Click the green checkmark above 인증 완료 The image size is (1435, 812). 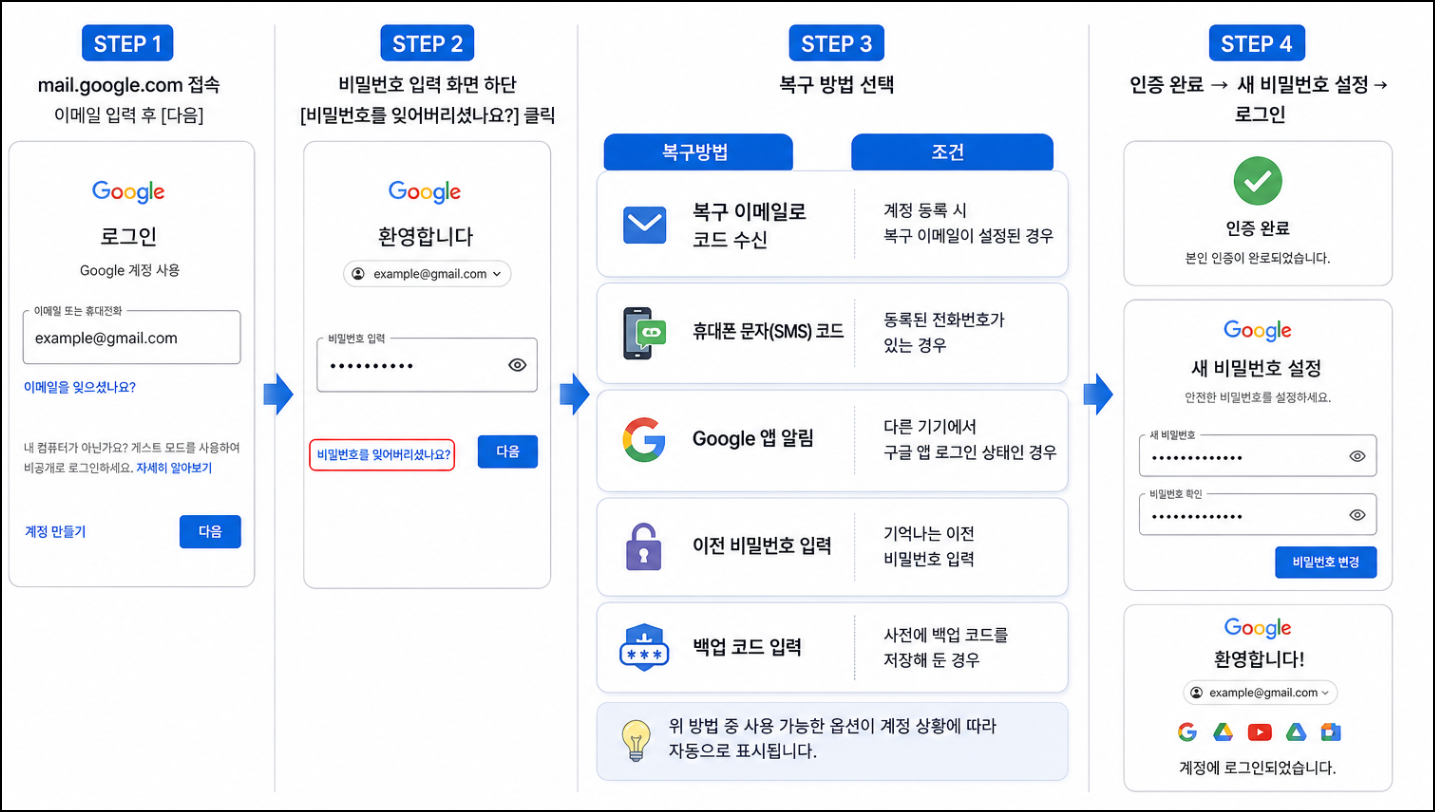click(1257, 180)
